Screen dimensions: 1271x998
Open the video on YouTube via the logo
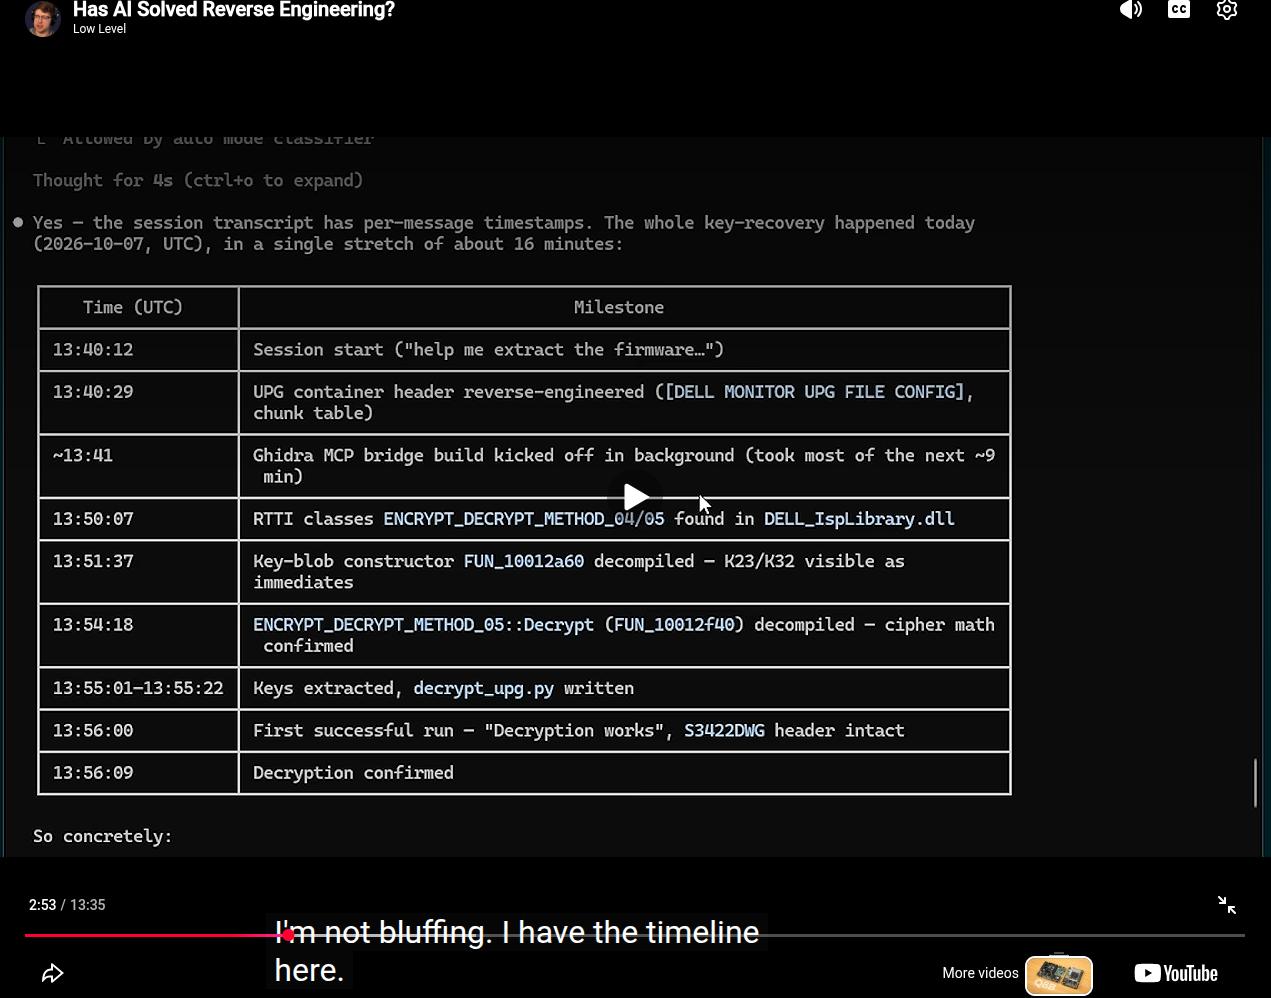(x=1176, y=973)
